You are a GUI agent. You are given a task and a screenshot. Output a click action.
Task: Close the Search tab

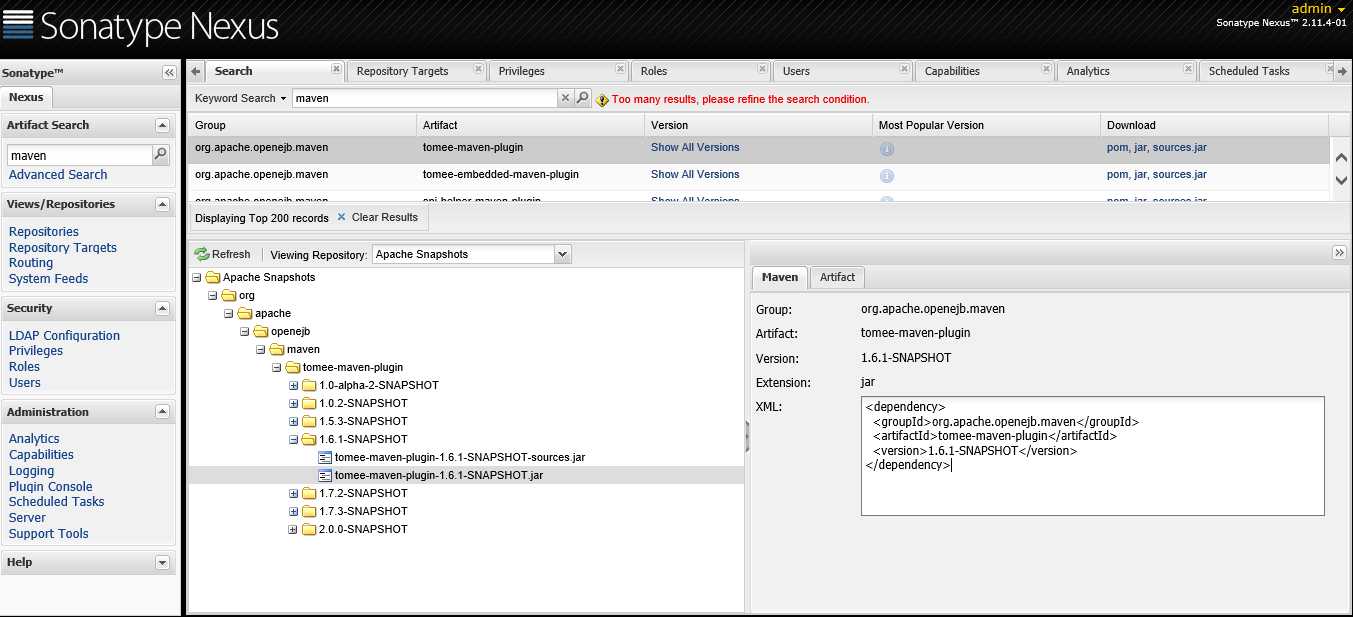click(336, 71)
